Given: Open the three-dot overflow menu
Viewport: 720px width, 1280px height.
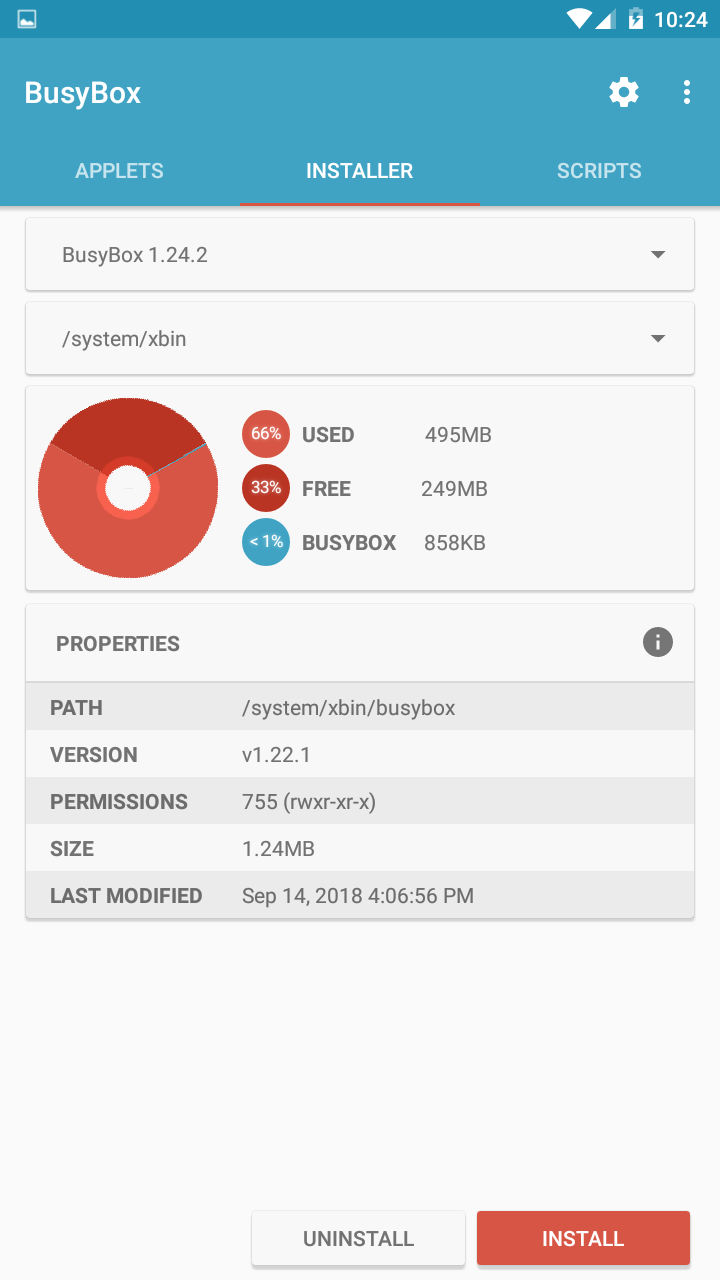Looking at the screenshot, I should 686,93.
